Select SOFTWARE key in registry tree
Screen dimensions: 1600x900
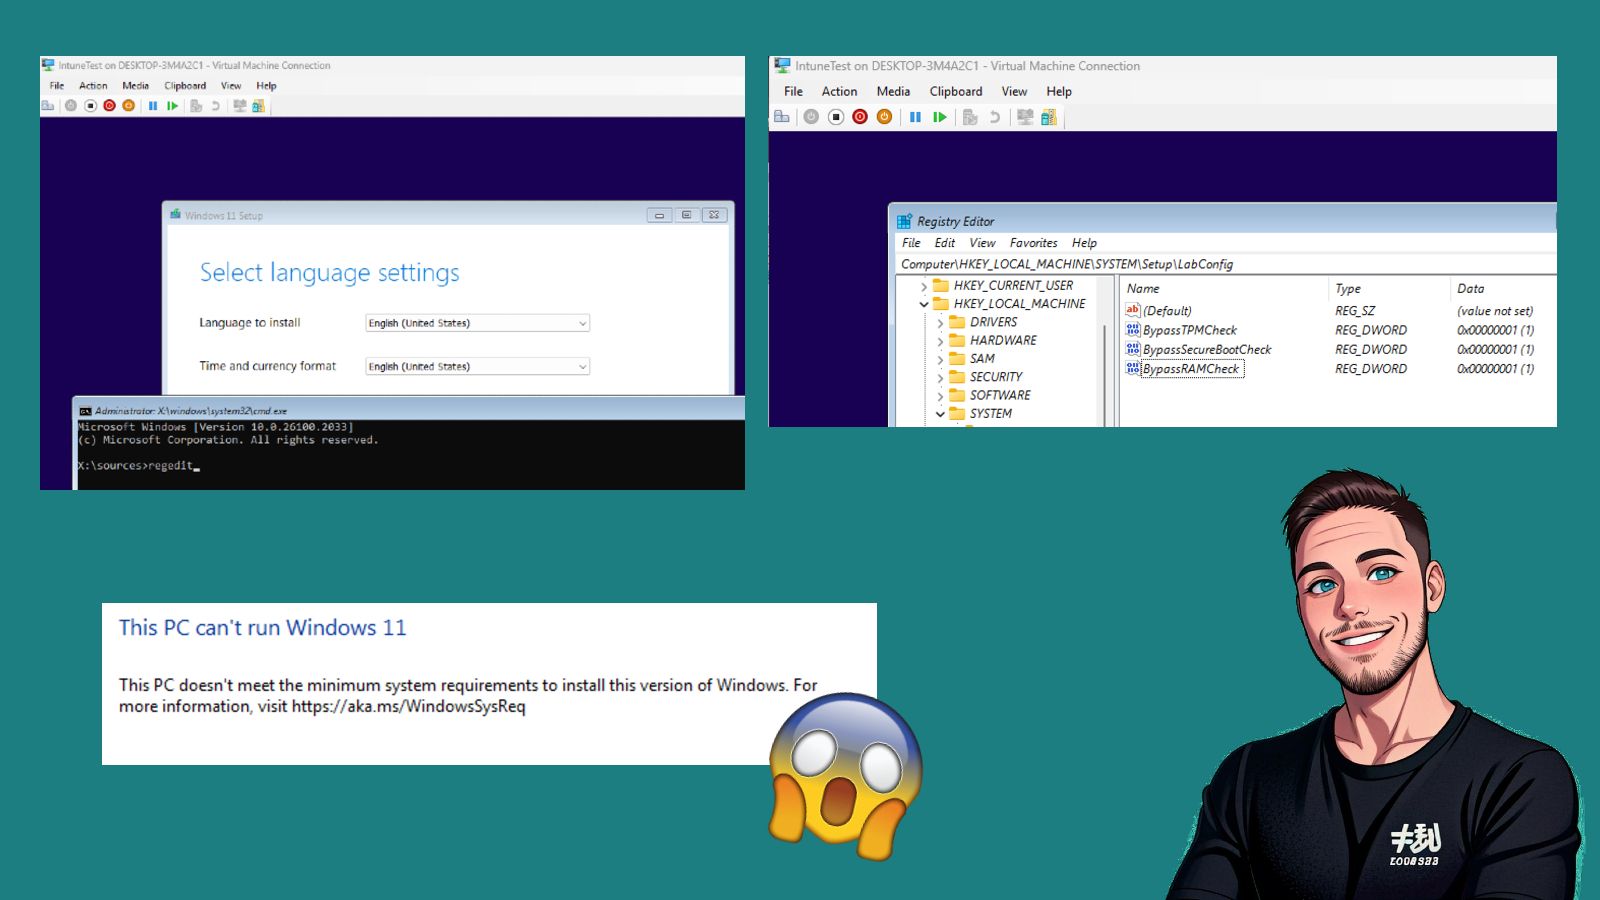pyautogui.click(x=1000, y=396)
